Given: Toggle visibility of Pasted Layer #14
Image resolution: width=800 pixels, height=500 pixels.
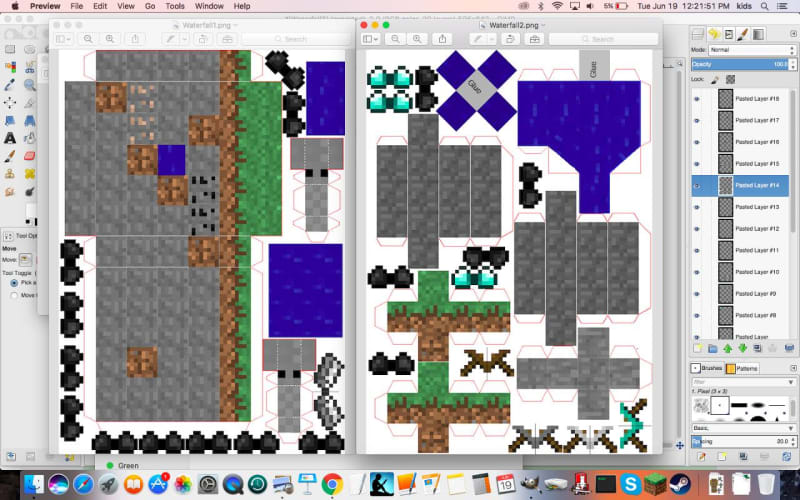Looking at the screenshot, I should [x=696, y=186].
